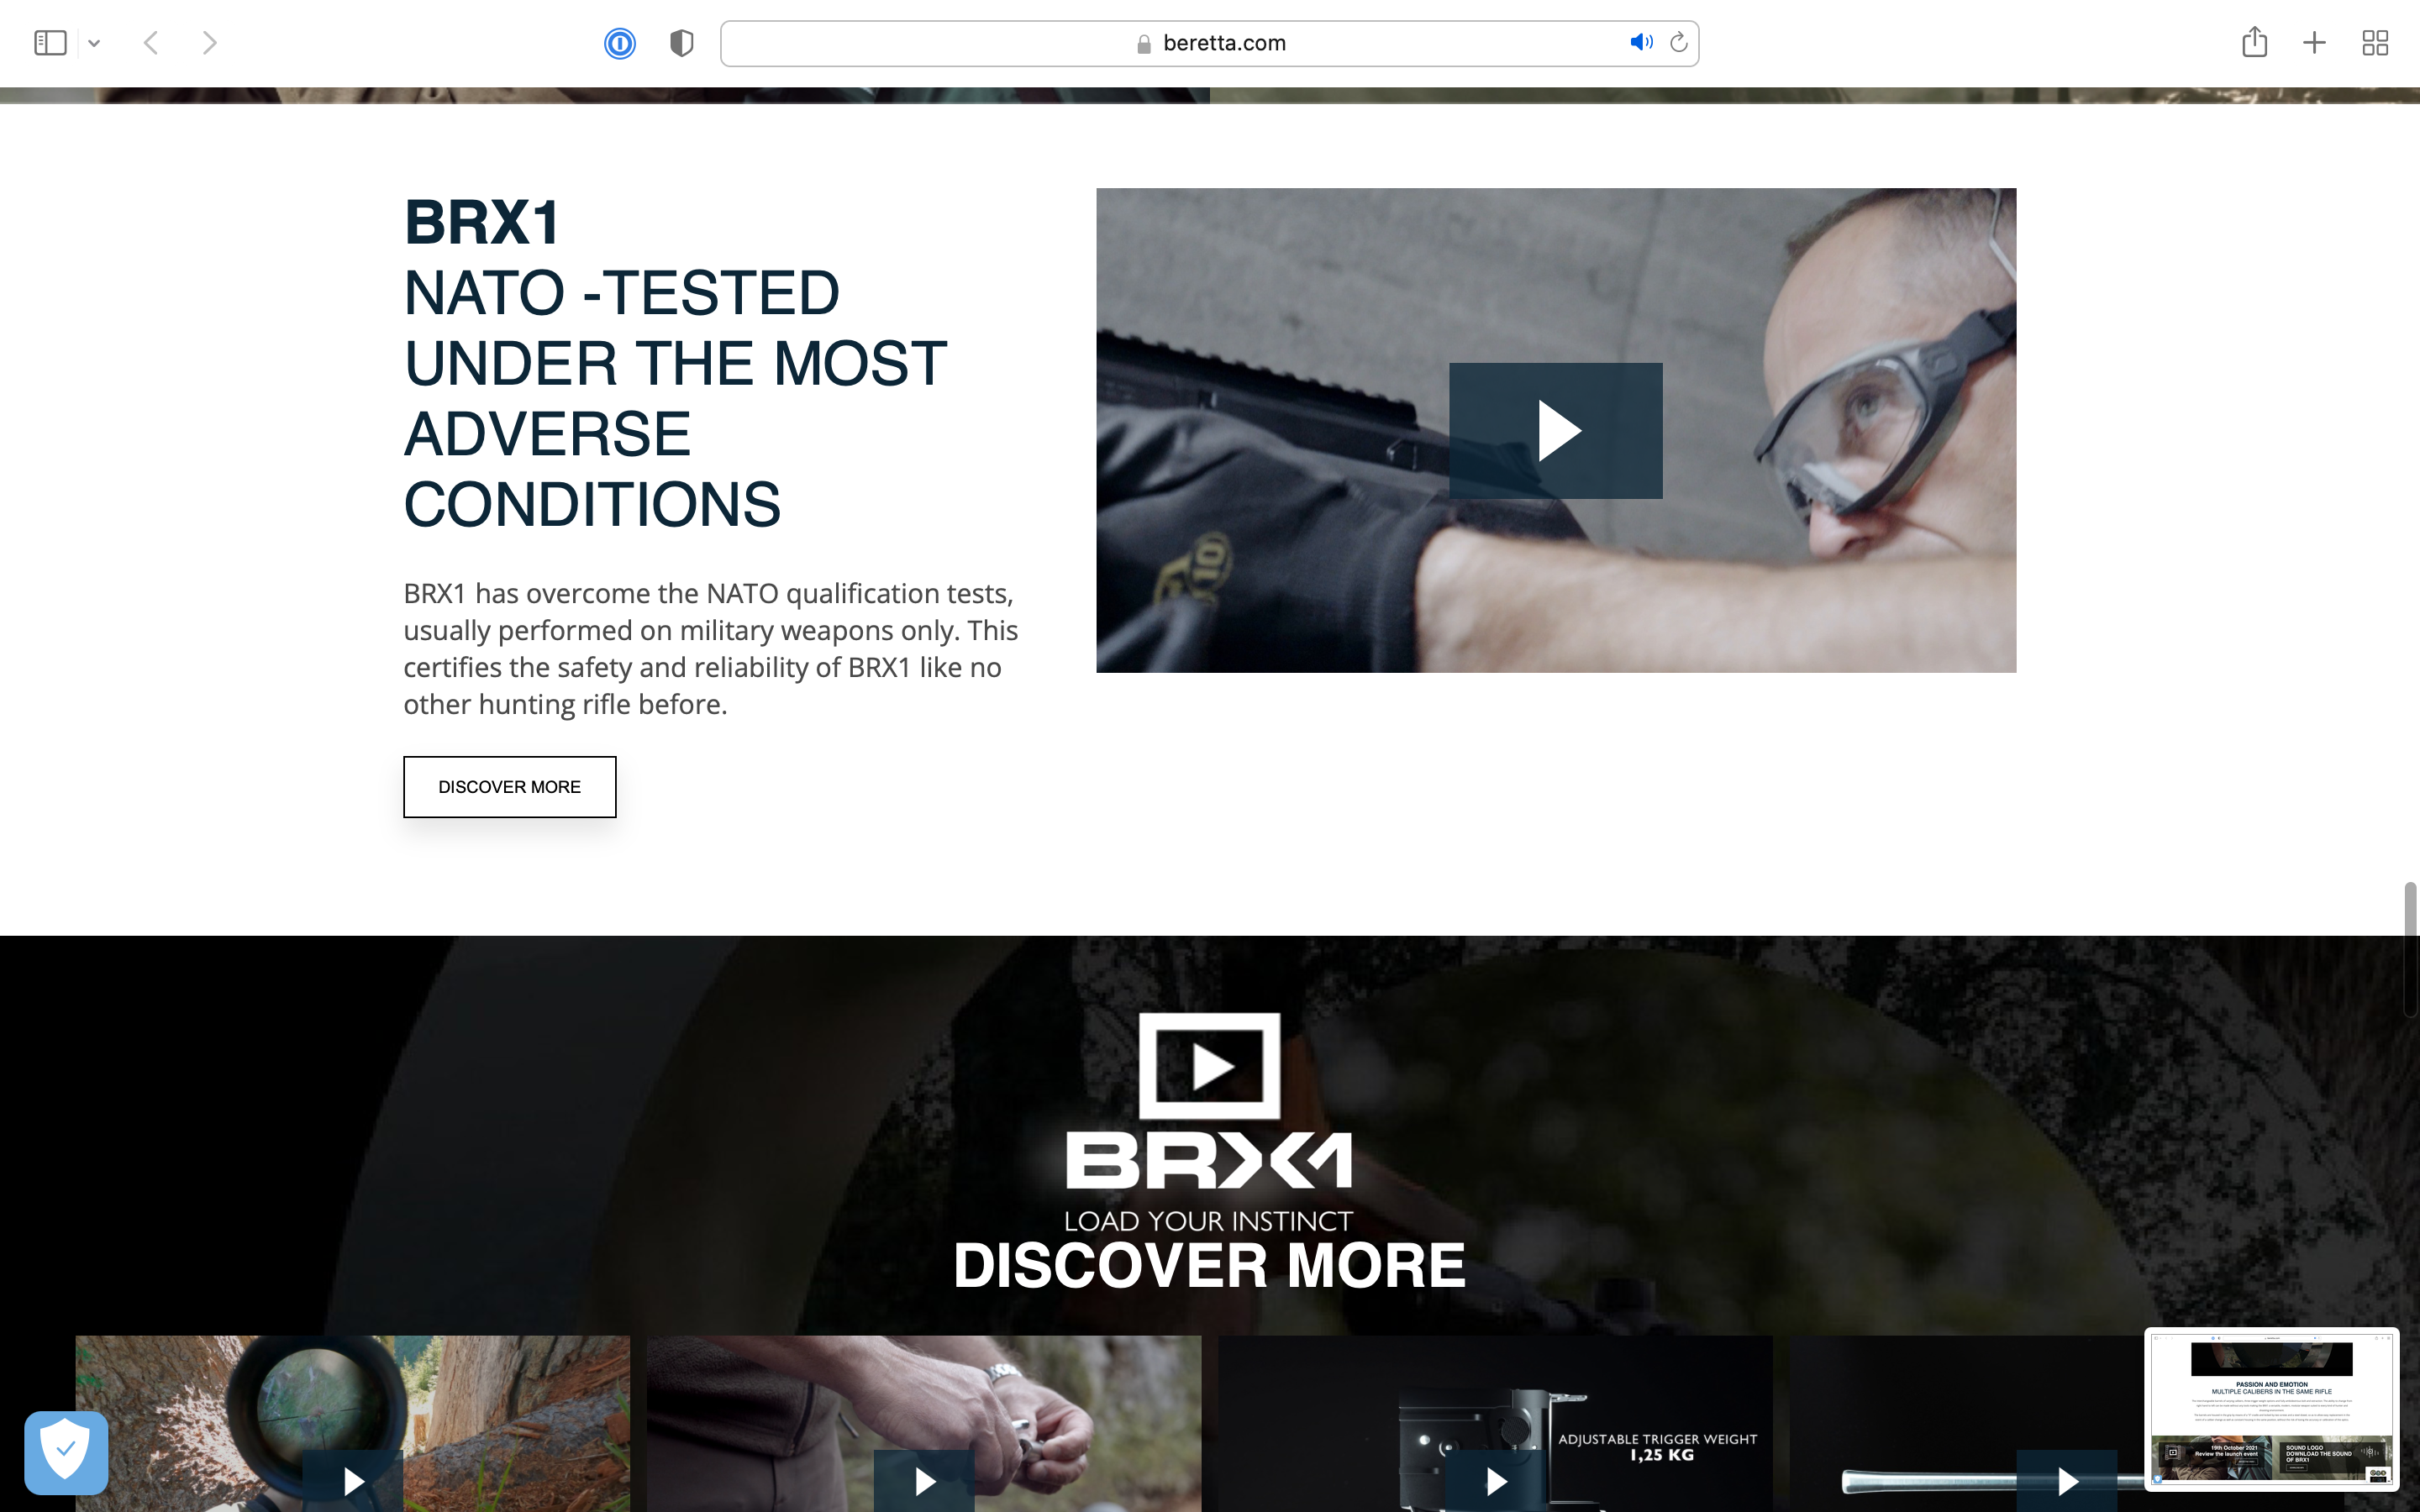Screen dimensions: 2420x1512
Task: Play the hands loading cartridge video
Action: (x=924, y=1480)
